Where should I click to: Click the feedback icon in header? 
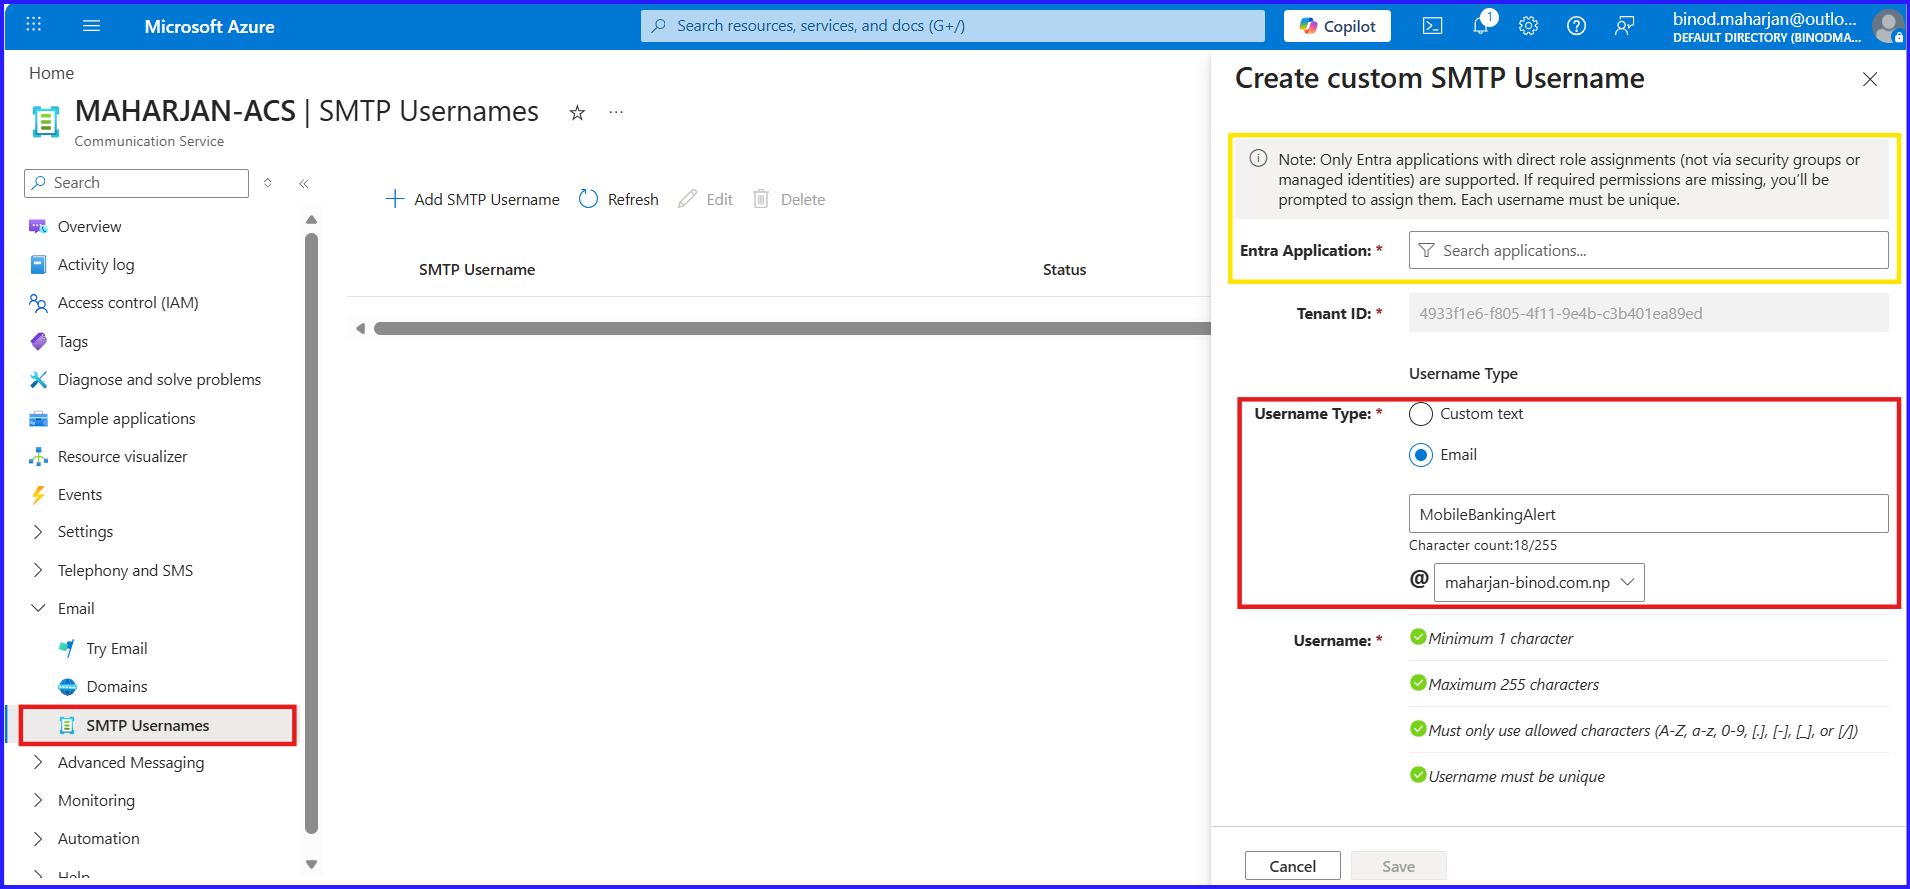click(x=1624, y=26)
